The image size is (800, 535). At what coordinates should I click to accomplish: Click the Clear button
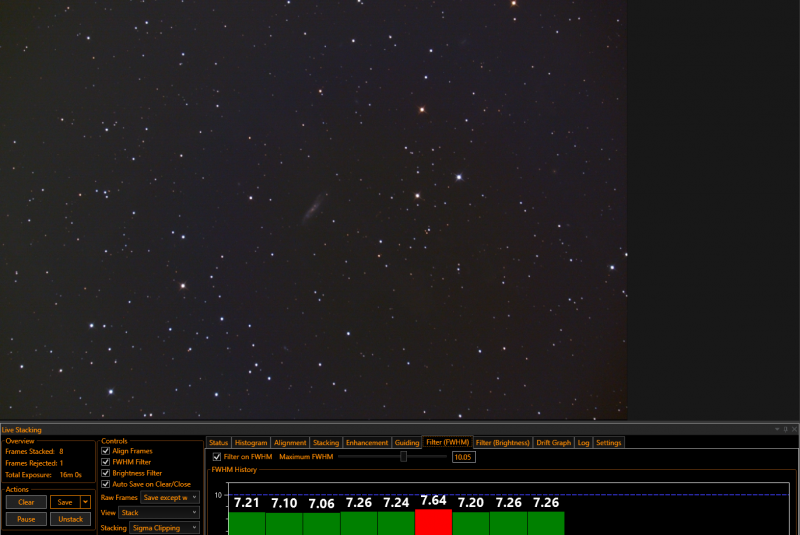pos(26,502)
